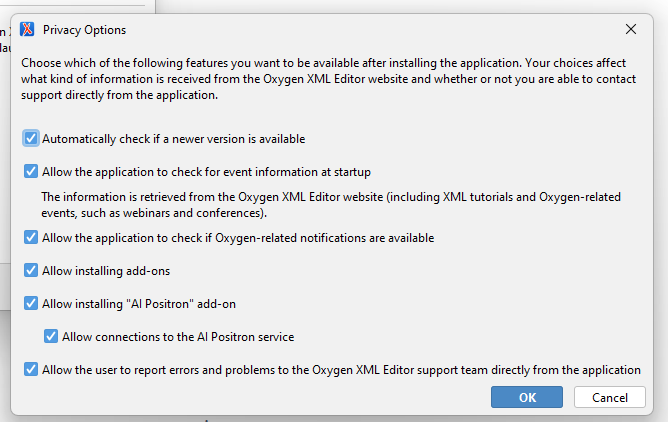
Task: Uncheck automatic newer version check checkbox
Action: (x=31, y=139)
